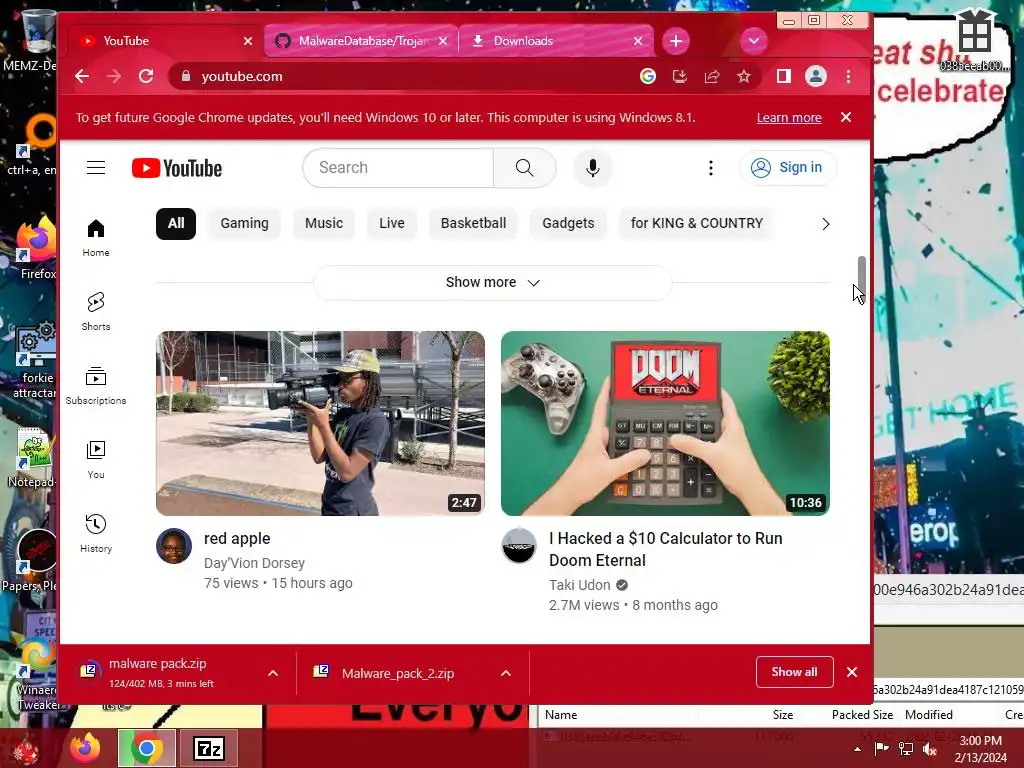Switch to the Downloads tab
Image resolution: width=1024 pixels, height=768 pixels.
[556, 41]
